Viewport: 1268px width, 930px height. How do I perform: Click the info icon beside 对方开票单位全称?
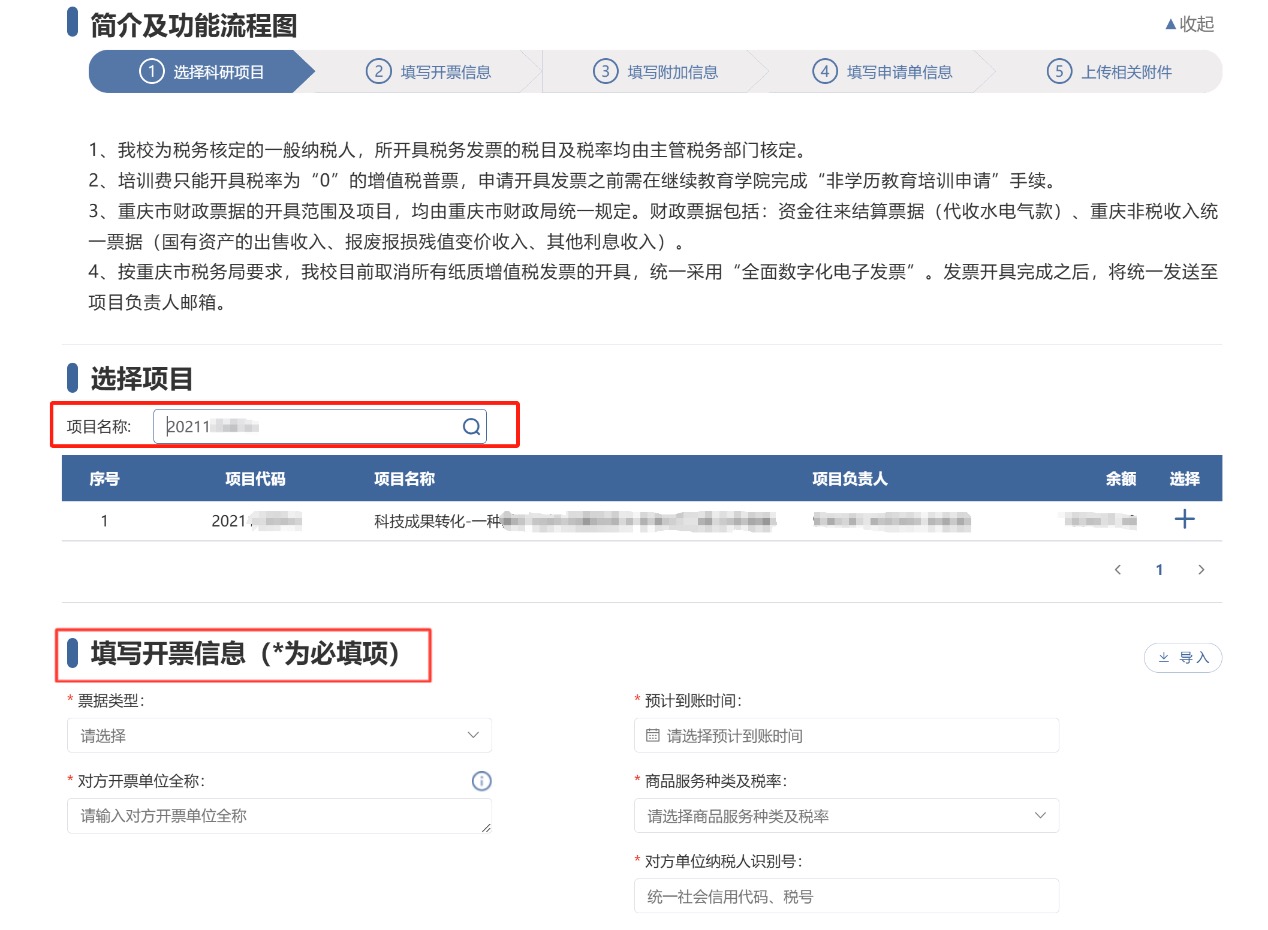tap(481, 781)
